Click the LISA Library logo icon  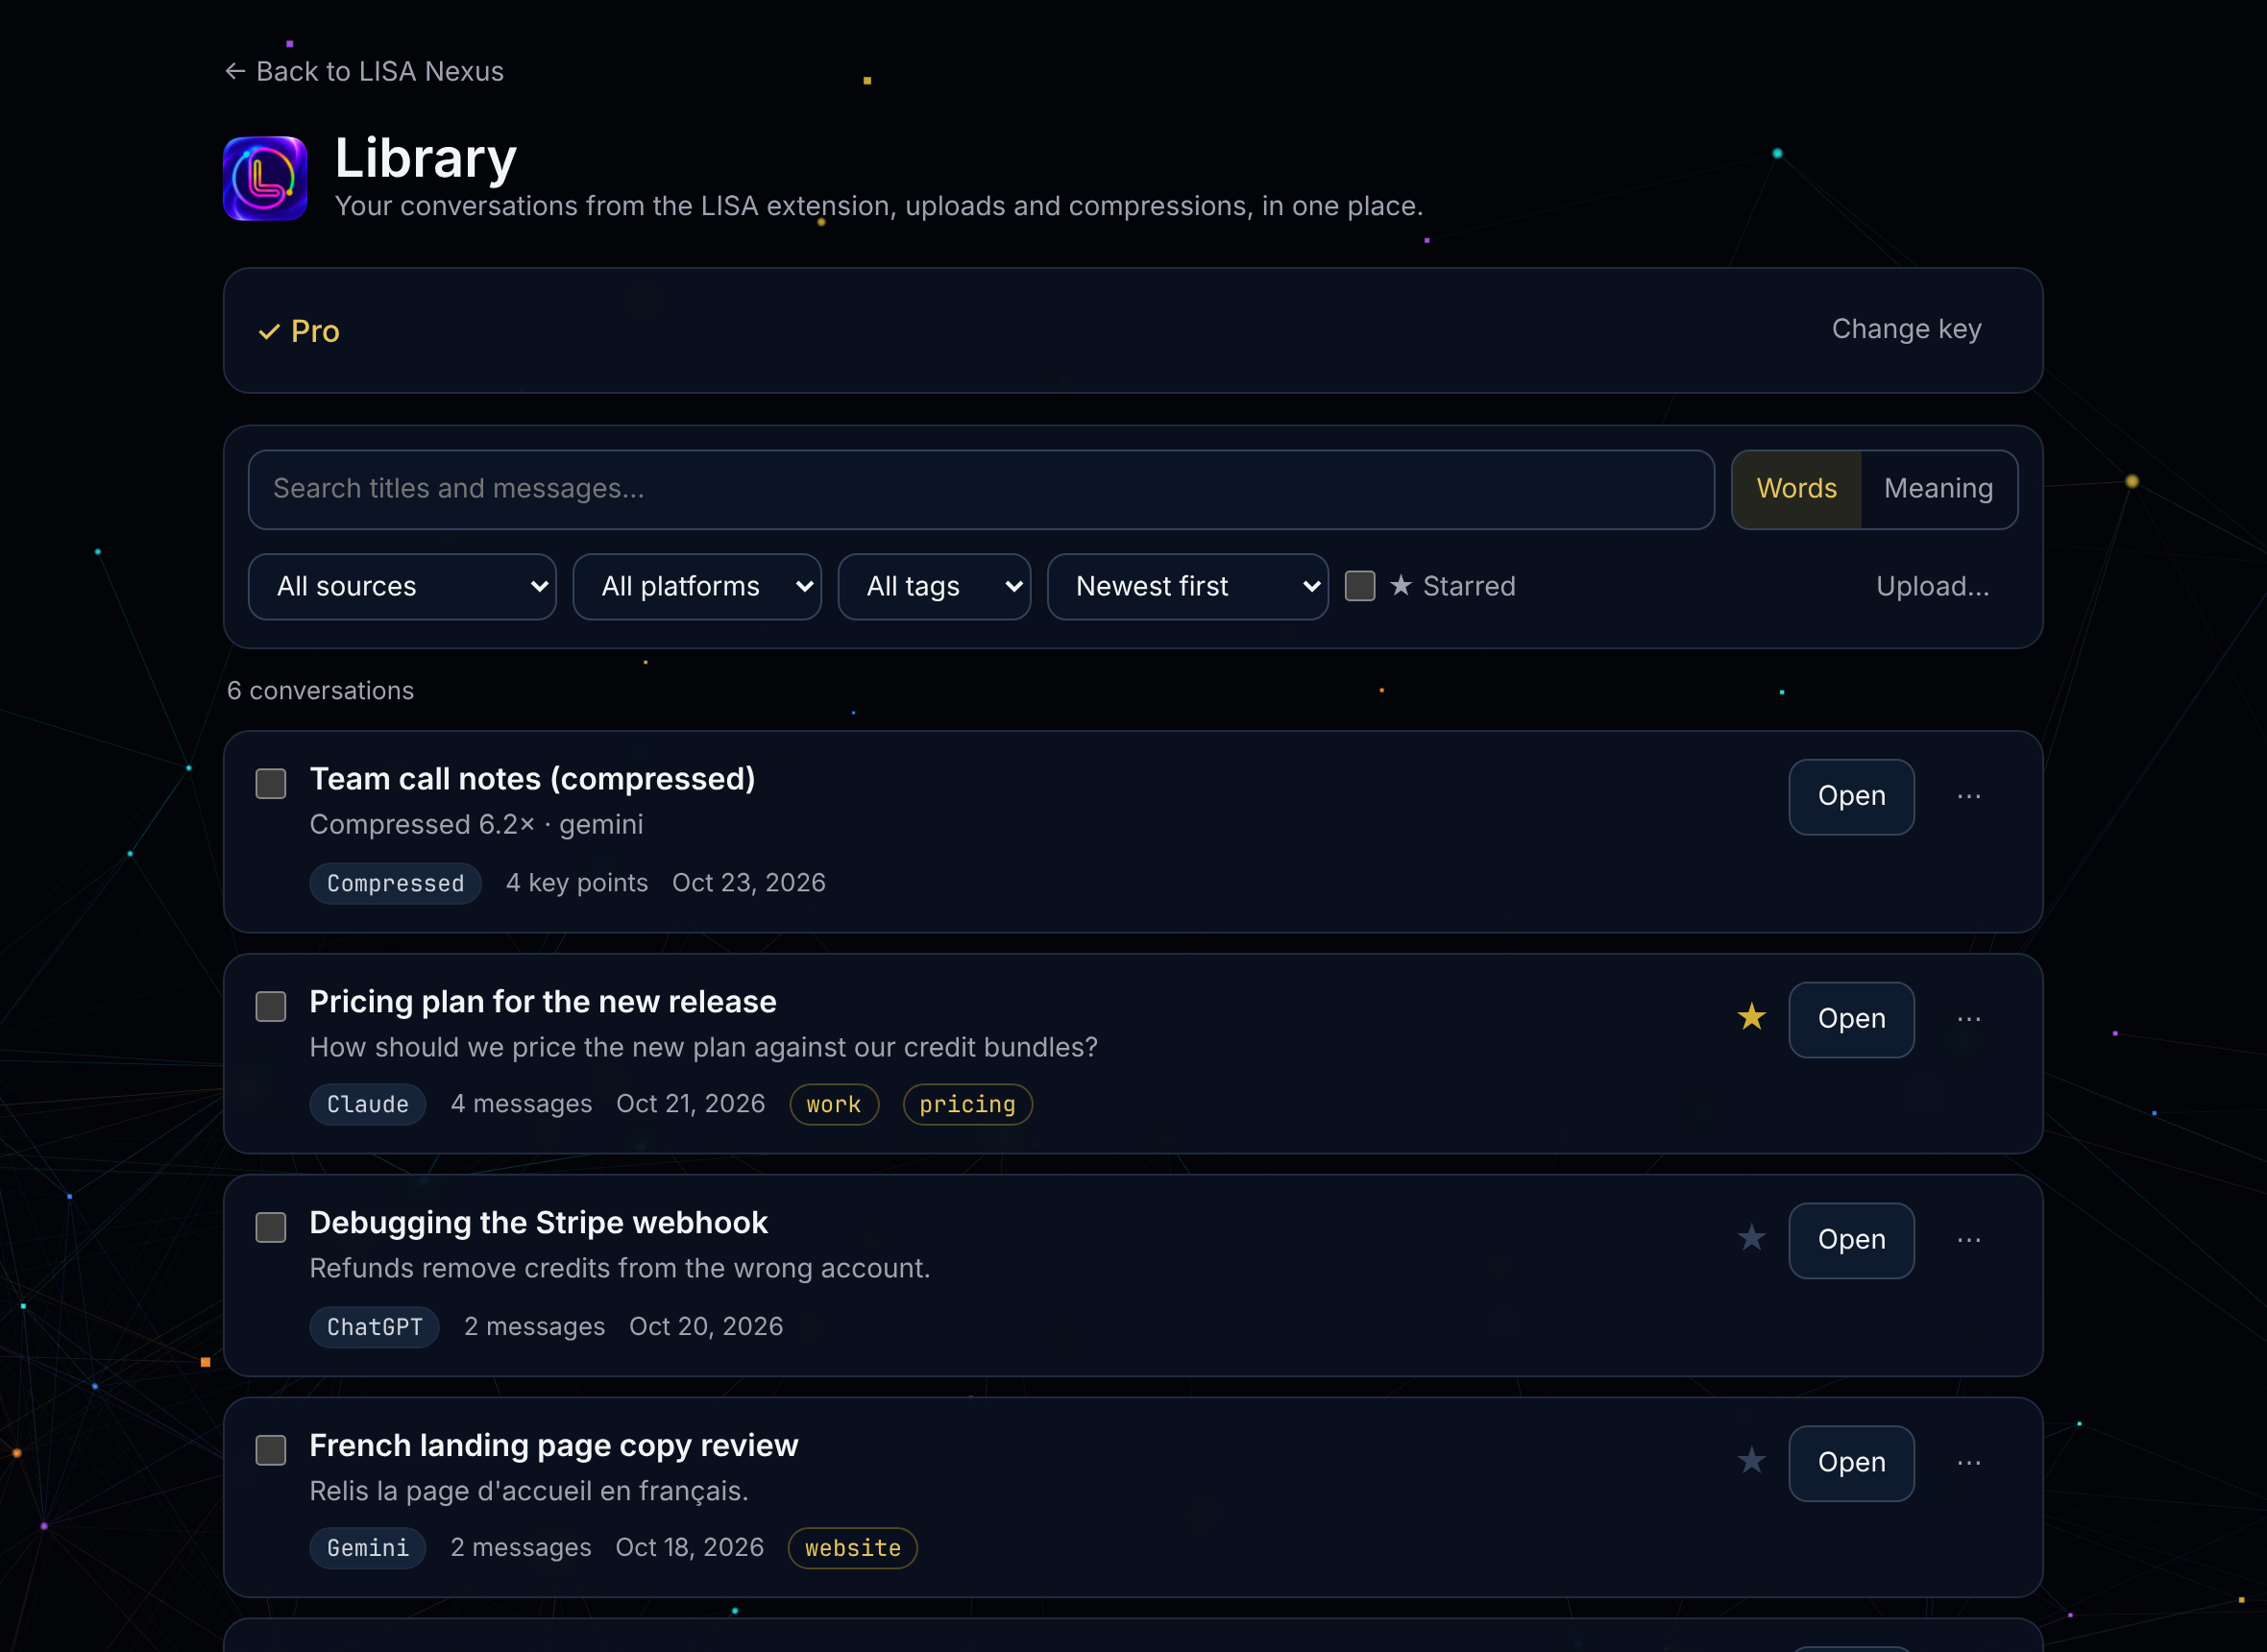tap(265, 178)
